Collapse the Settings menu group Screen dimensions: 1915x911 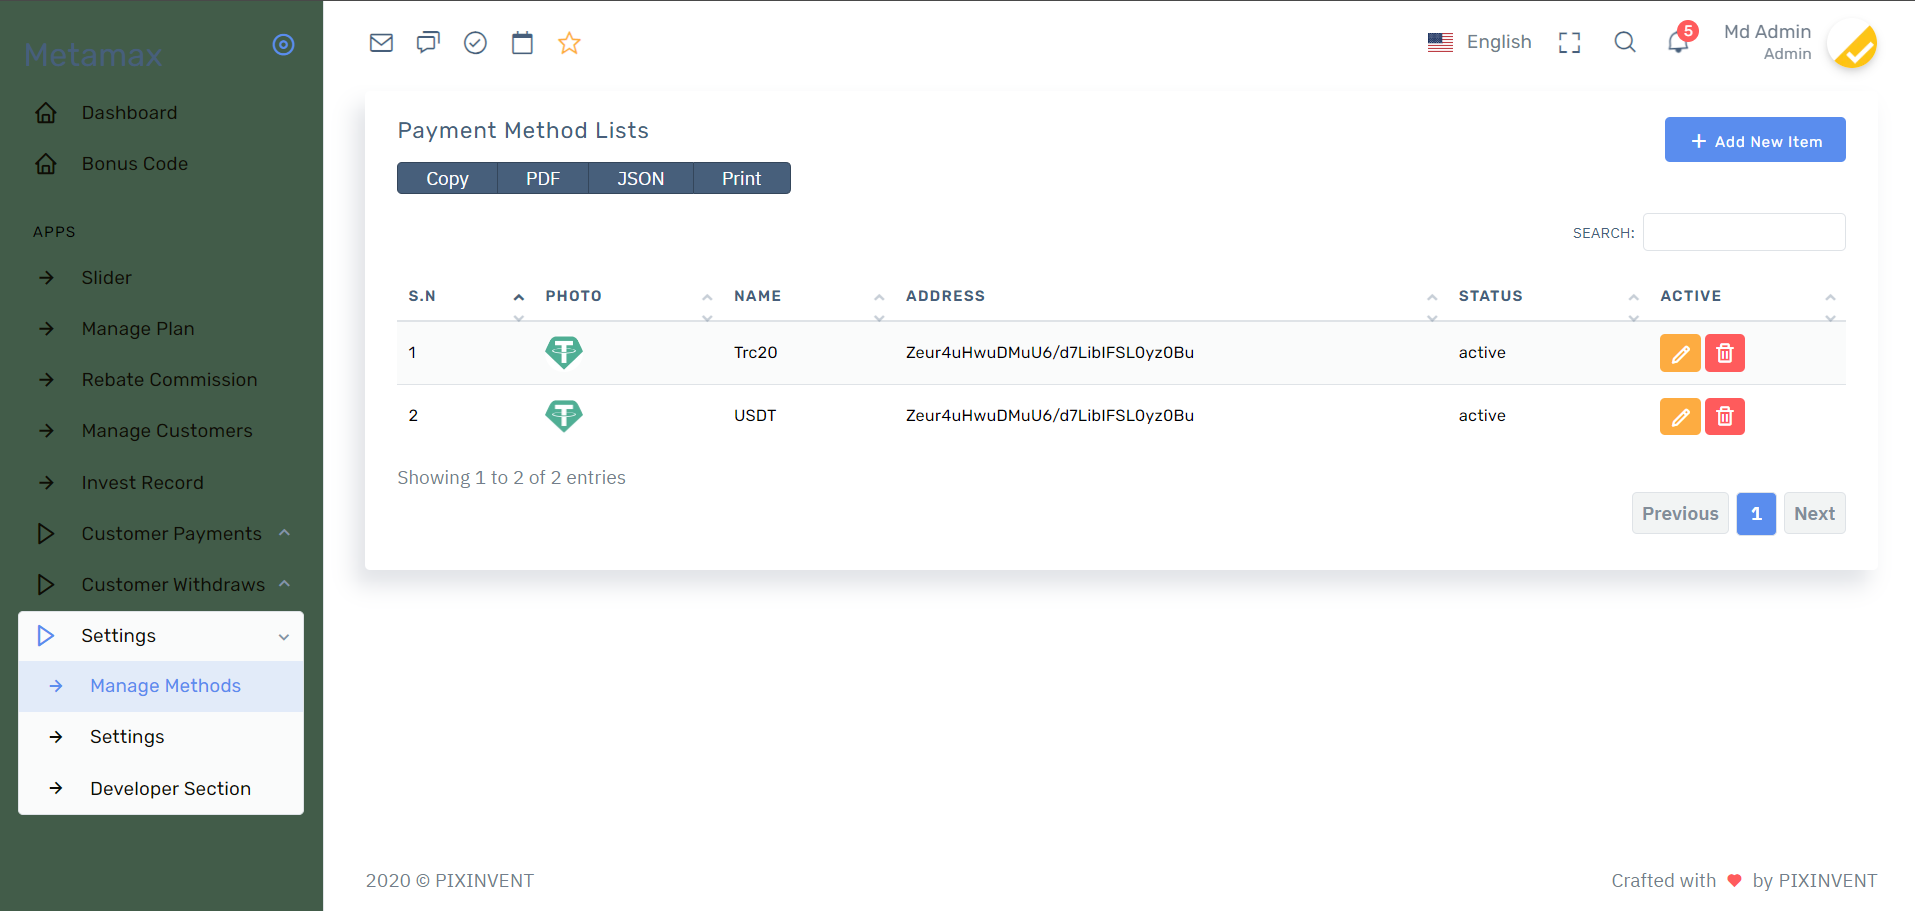point(161,636)
